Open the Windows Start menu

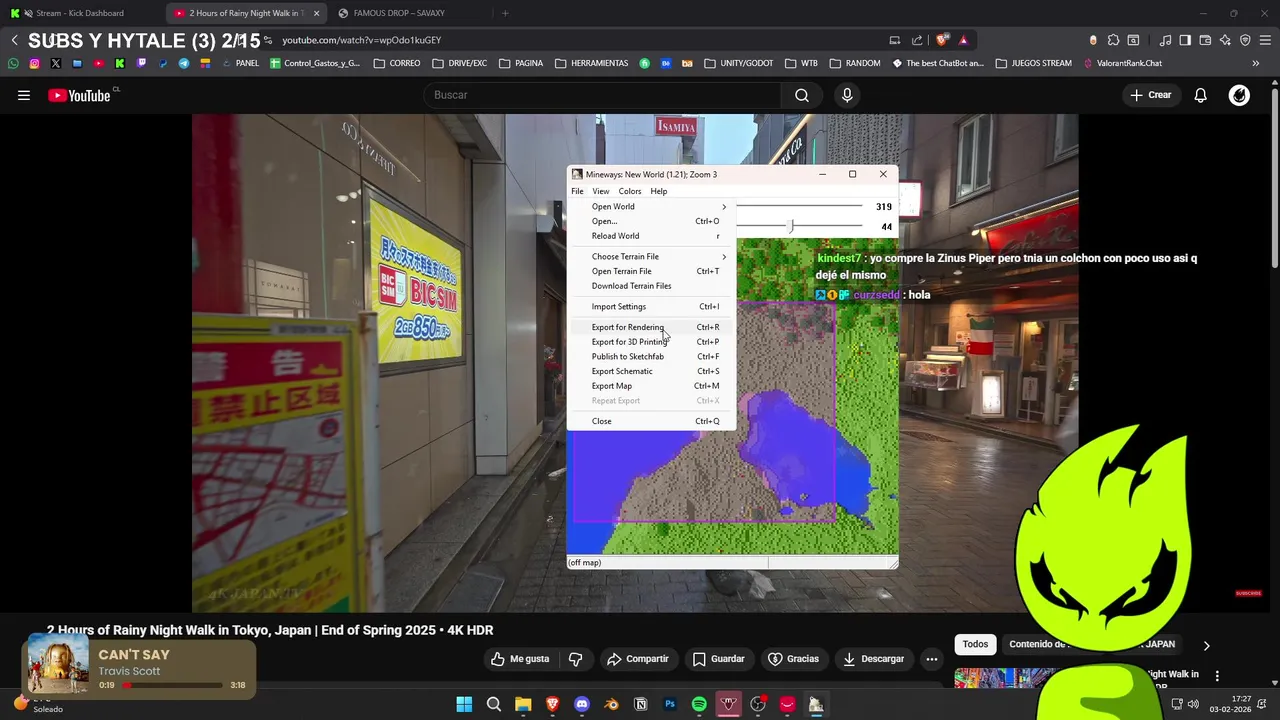464,705
